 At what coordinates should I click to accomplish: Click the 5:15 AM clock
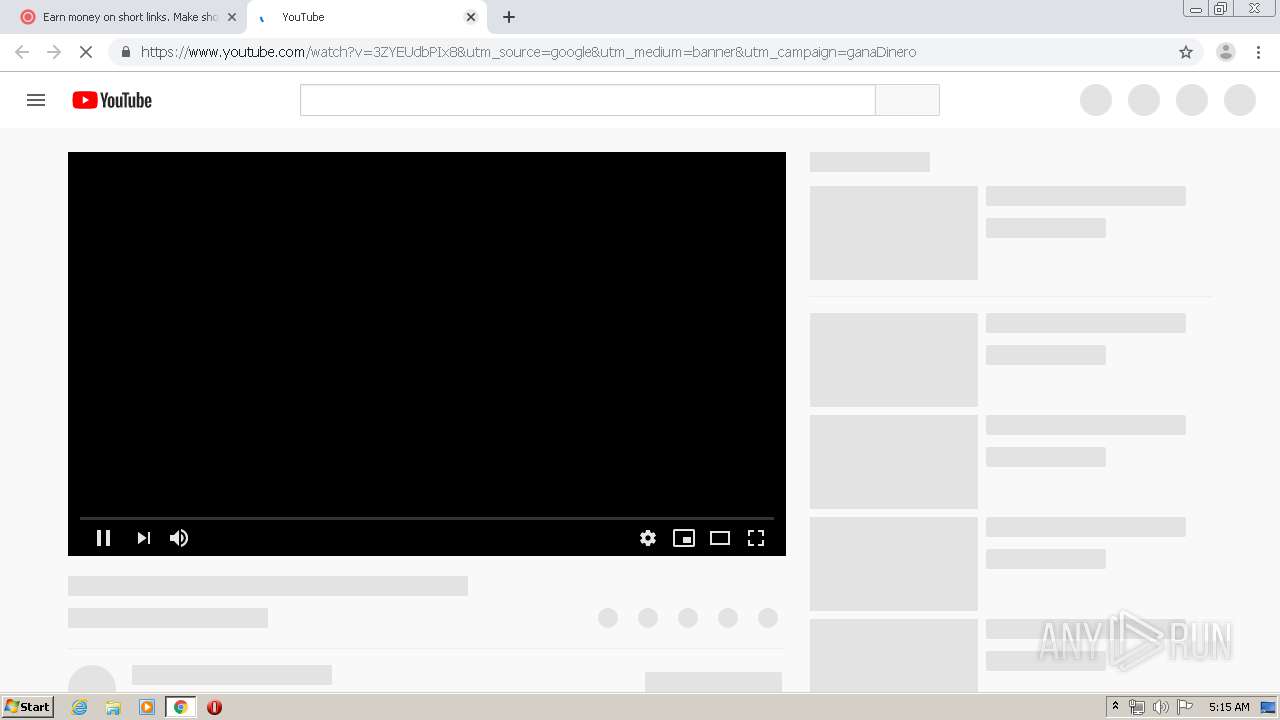[x=1229, y=707]
